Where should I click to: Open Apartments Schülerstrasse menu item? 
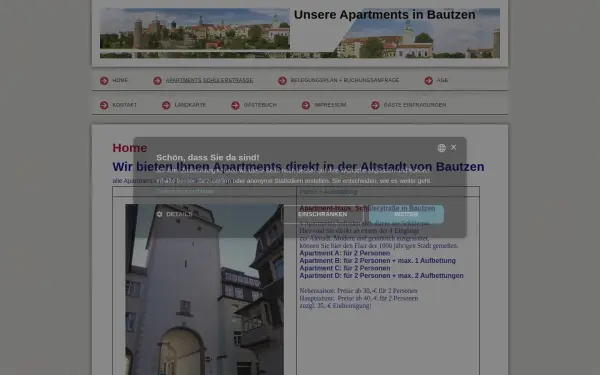coord(209,80)
